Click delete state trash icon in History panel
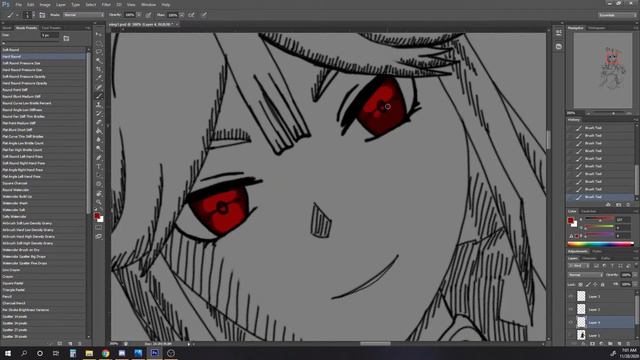This screenshot has height=360, width=640. click(x=628, y=204)
